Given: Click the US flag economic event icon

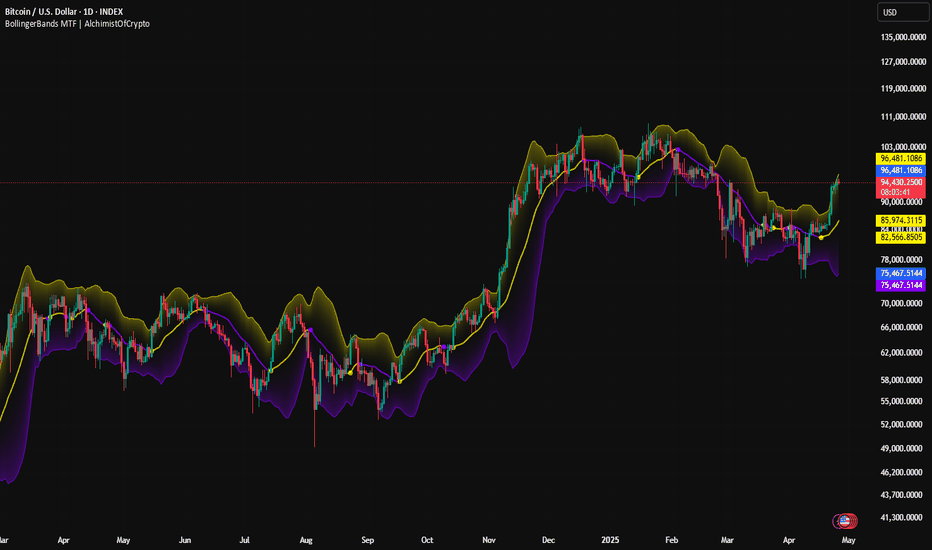Looking at the screenshot, I should click(845, 521).
